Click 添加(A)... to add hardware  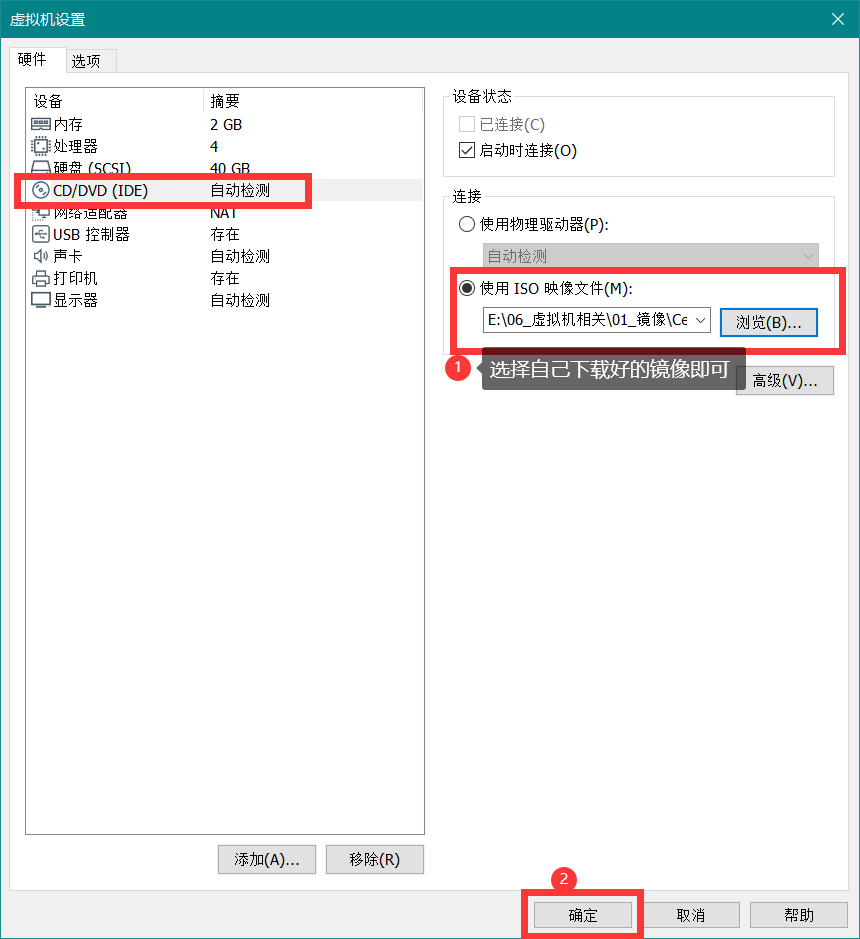coord(267,859)
